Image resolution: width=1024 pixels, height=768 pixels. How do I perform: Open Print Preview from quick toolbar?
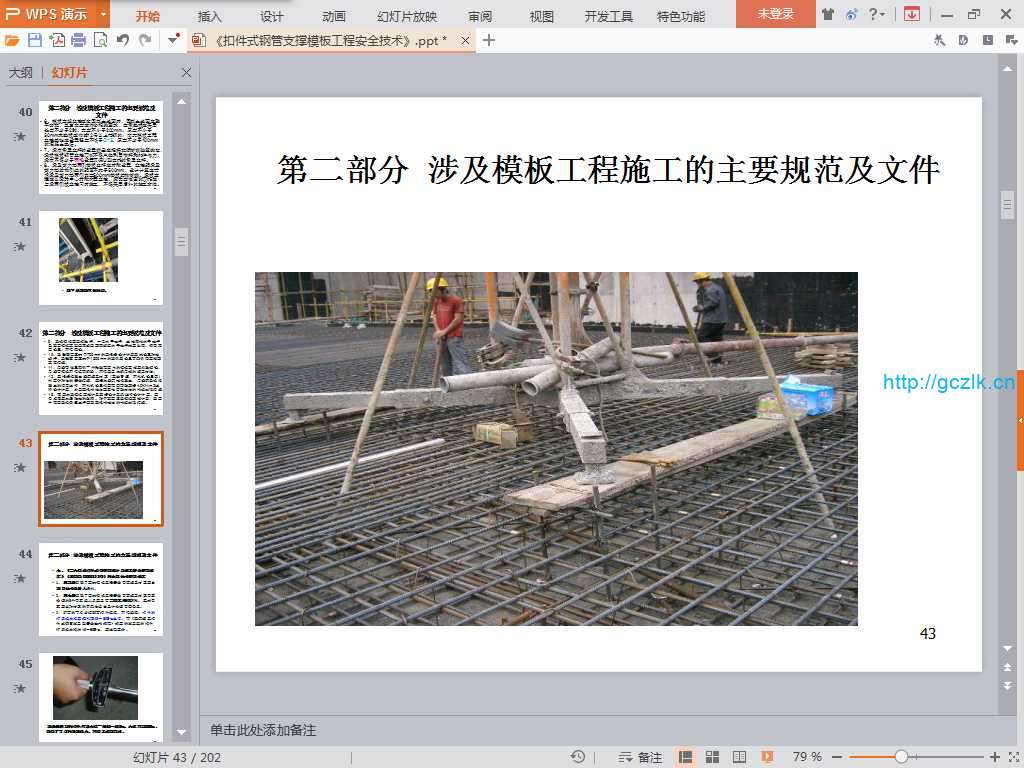point(100,40)
